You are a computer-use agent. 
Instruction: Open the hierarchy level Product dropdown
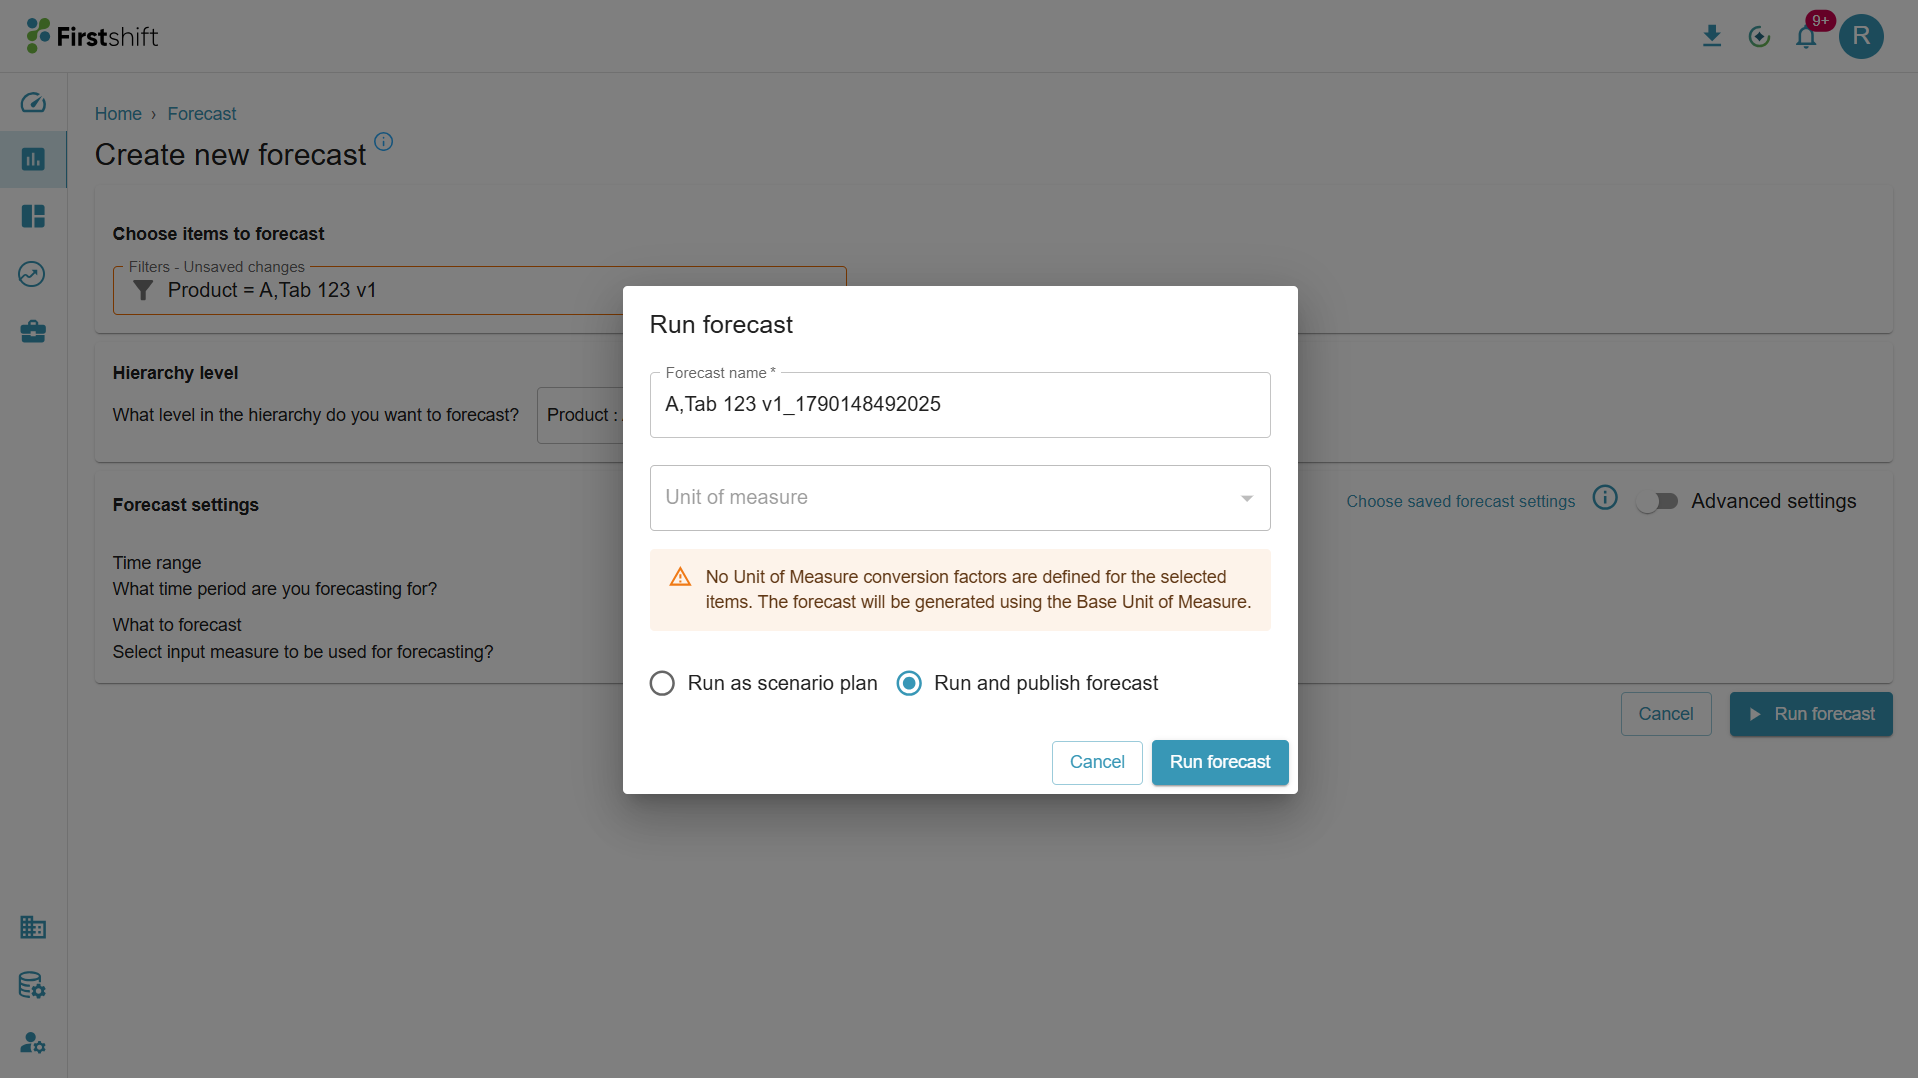click(580, 415)
